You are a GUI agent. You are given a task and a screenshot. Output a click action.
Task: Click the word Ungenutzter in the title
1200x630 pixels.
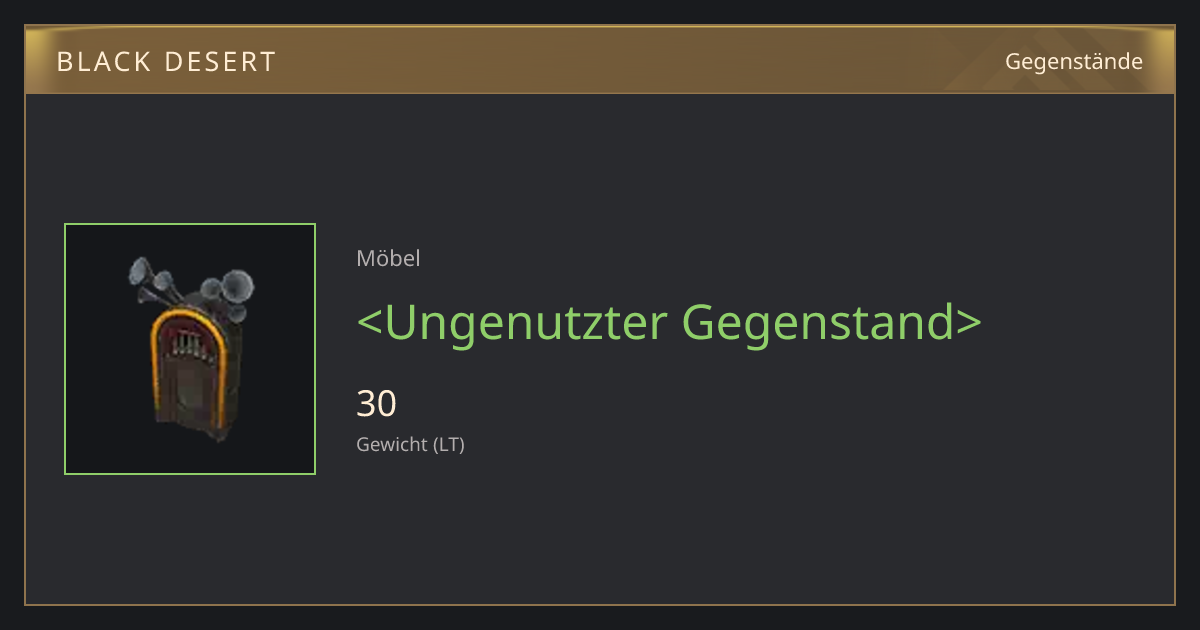[525, 322]
